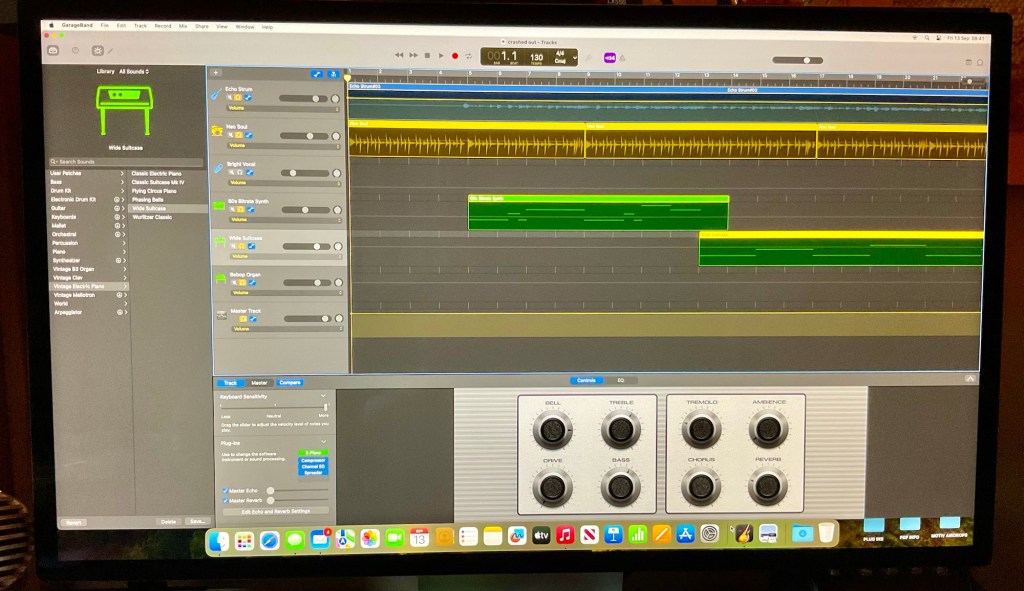Switch to the EQ tab
Viewport: 1024px width, 591px height.
coord(620,380)
